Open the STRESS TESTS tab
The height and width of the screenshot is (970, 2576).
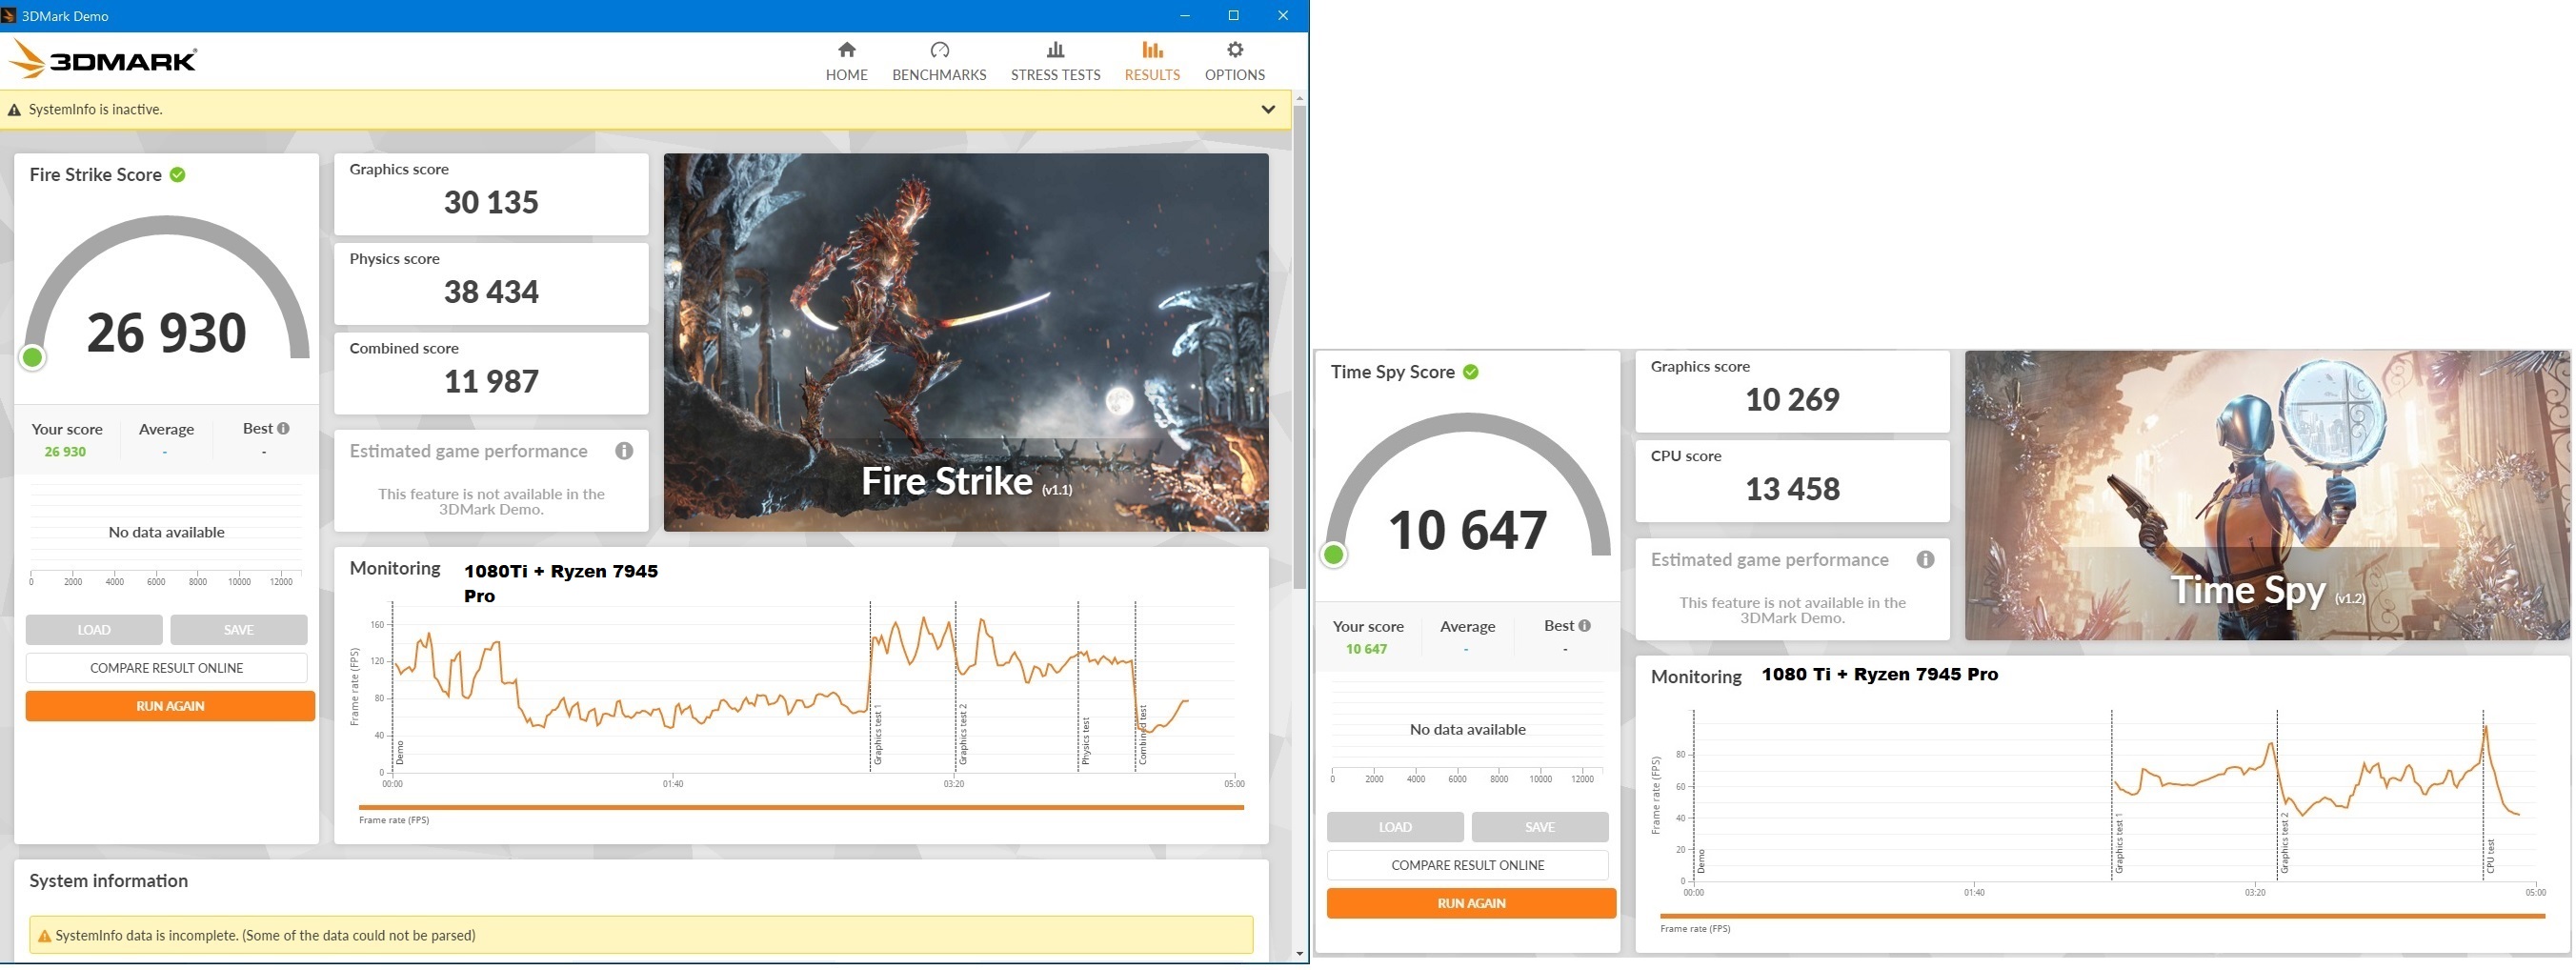1055,62
